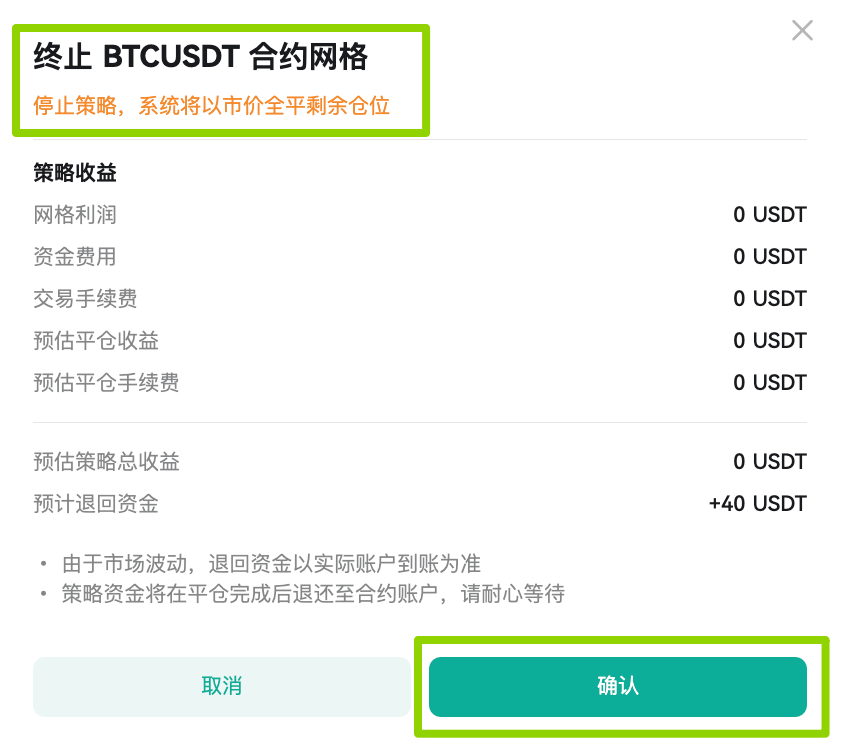
Task: Click the 预估策略总收益 label
Action: [106, 462]
